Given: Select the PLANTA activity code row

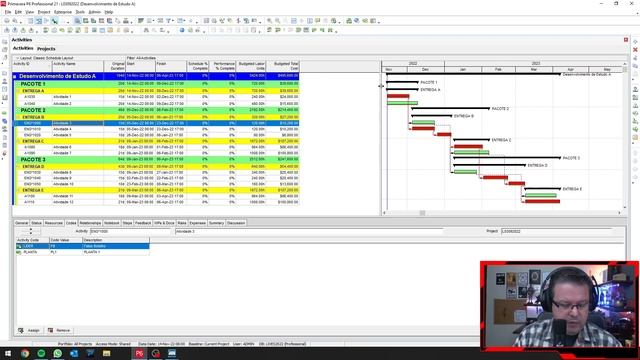Looking at the screenshot, I should coord(83,252).
